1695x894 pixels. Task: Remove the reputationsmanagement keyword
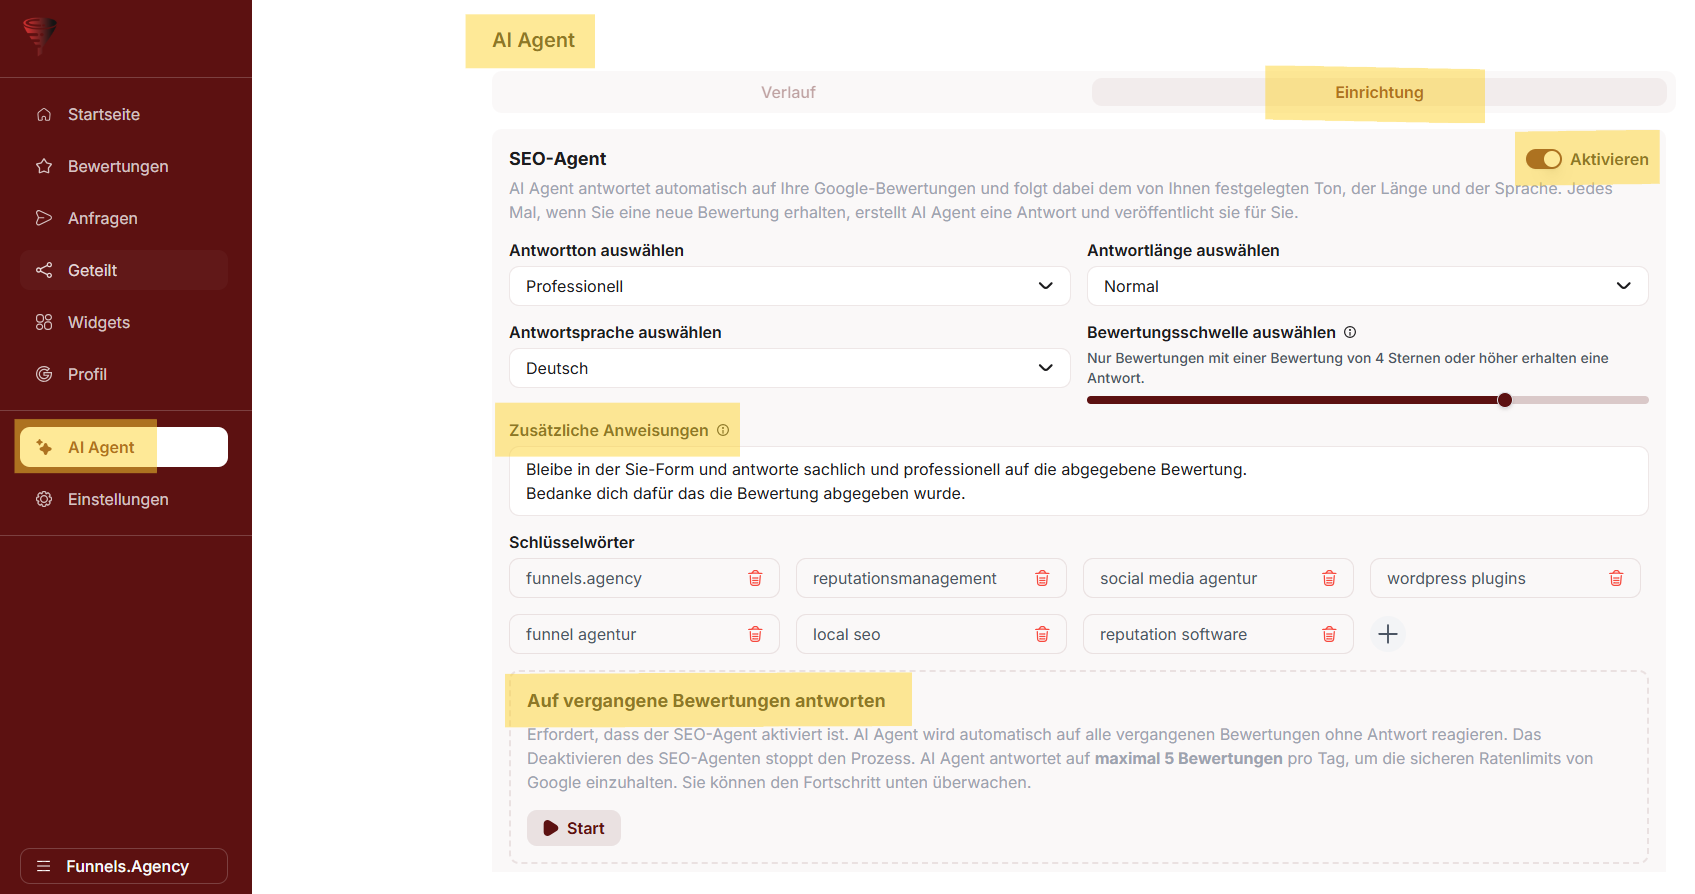(1042, 578)
